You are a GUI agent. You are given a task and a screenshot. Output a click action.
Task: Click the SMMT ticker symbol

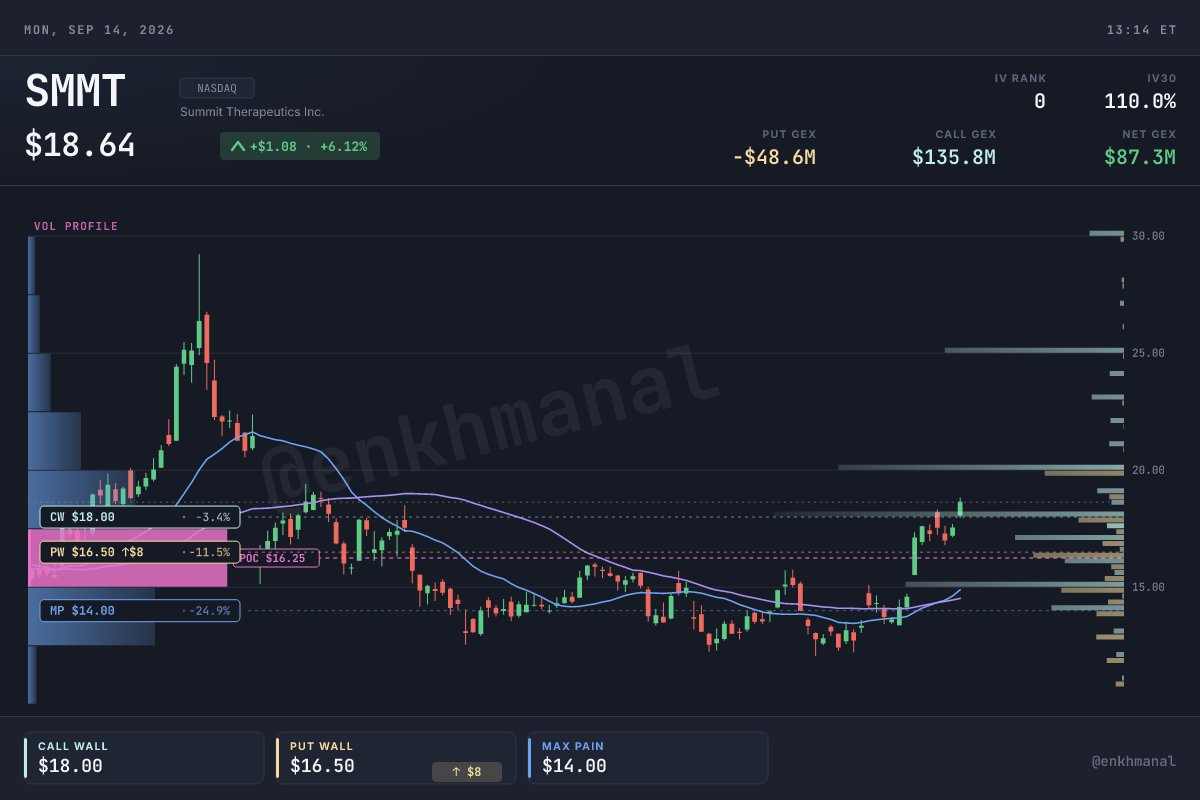(x=75, y=93)
